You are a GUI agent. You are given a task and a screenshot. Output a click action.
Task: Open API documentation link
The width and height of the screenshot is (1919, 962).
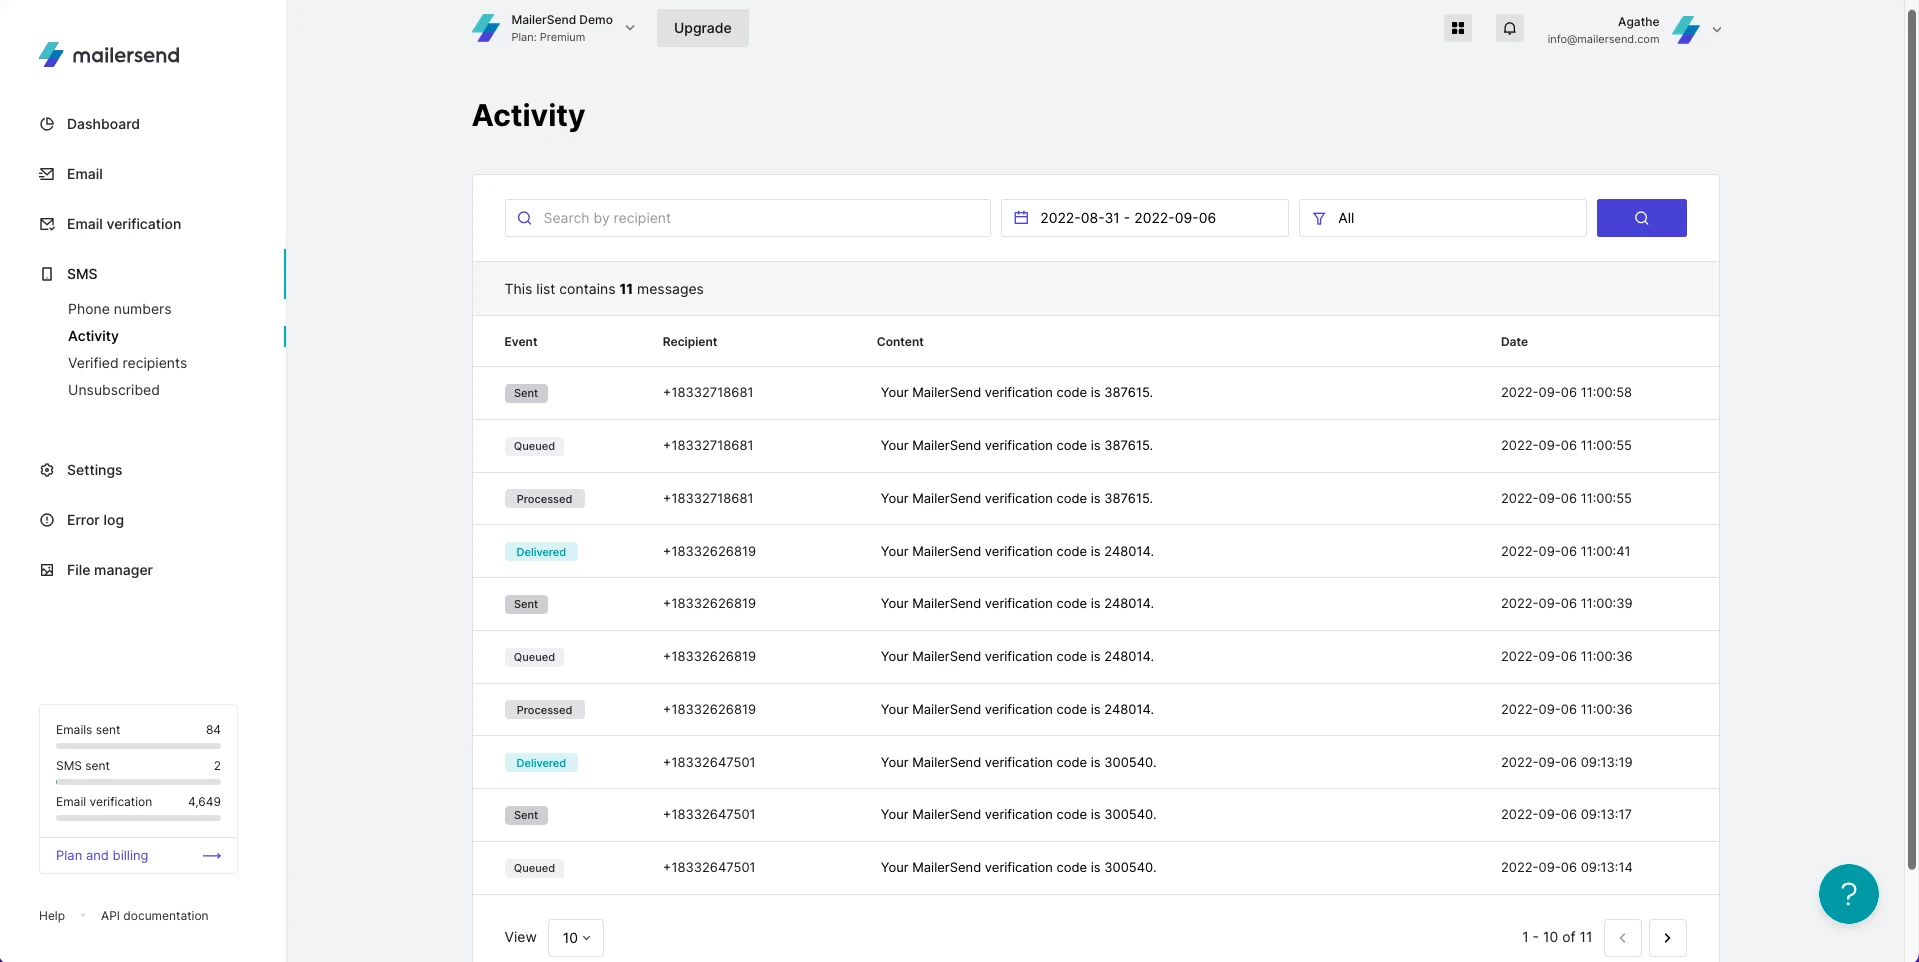tap(155, 916)
